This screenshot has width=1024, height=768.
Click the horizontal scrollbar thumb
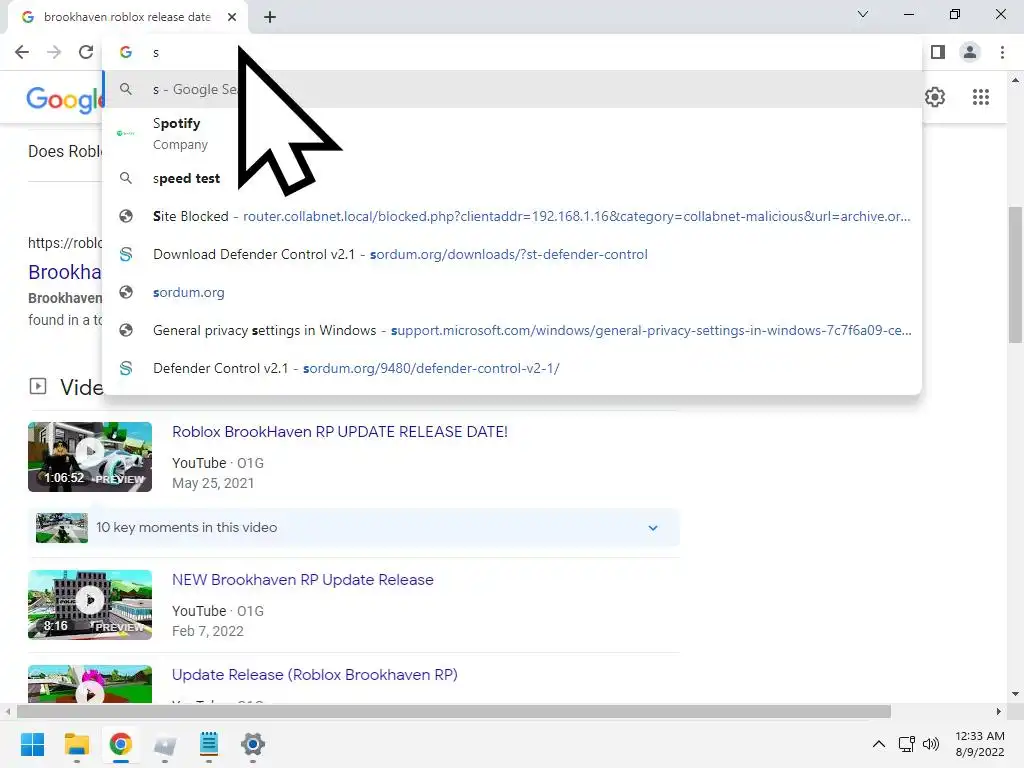click(453, 711)
